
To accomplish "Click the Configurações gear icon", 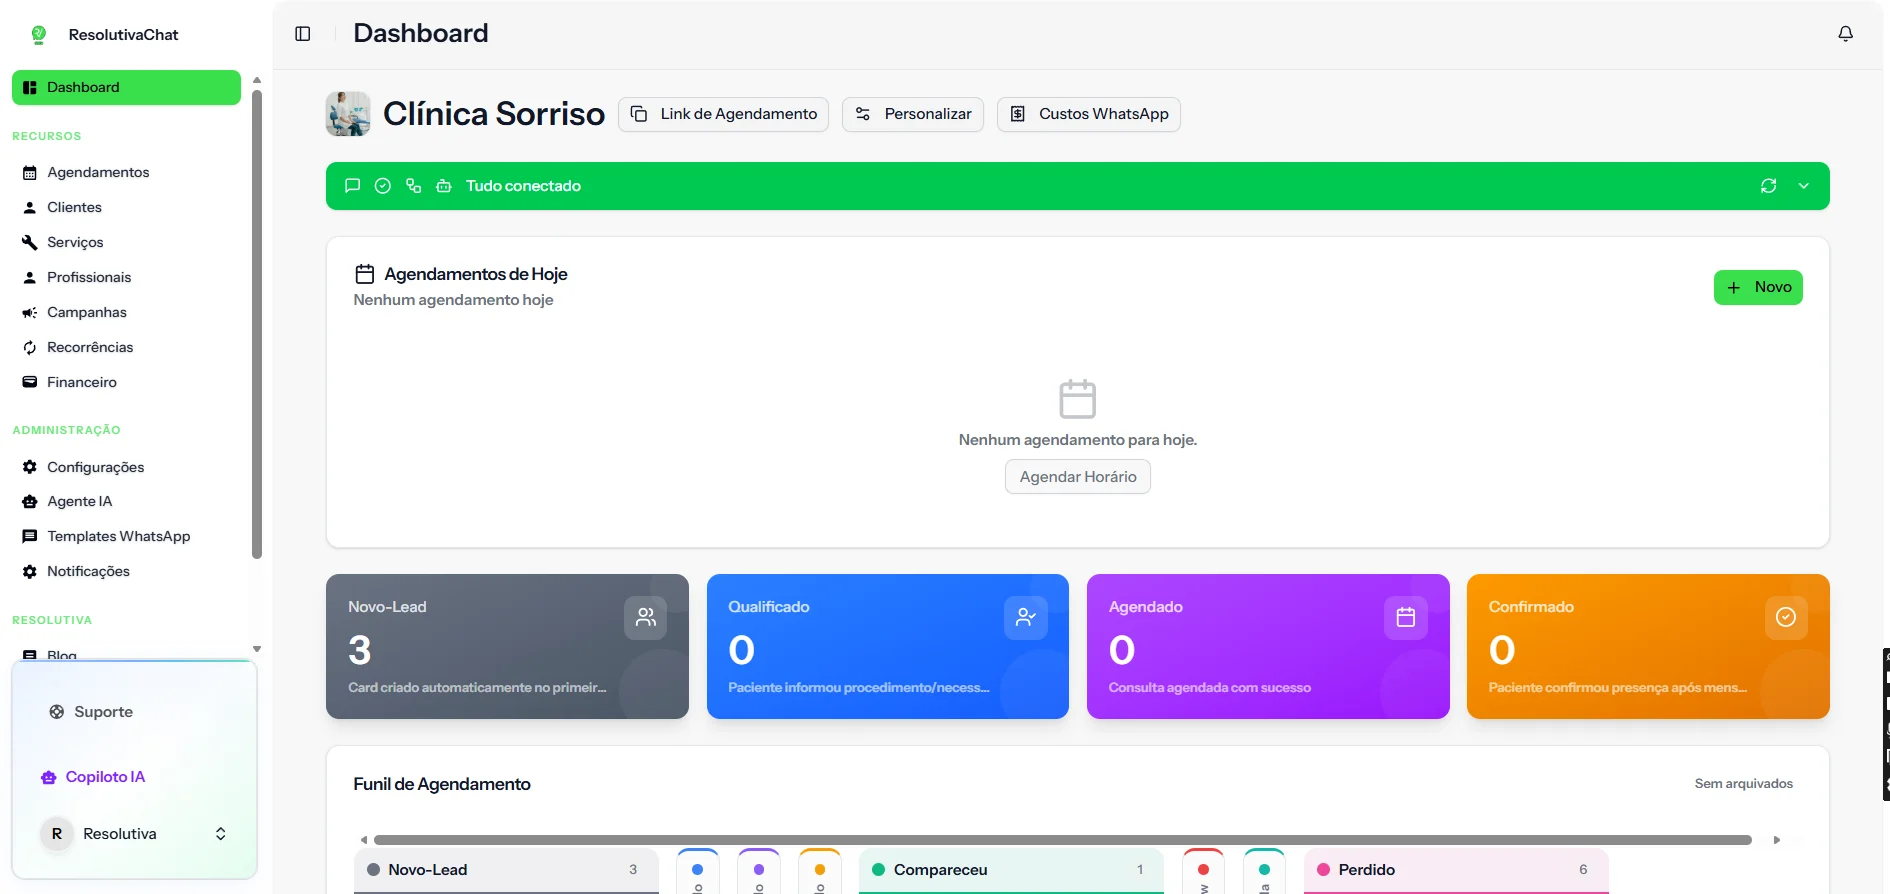I will tap(30, 467).
